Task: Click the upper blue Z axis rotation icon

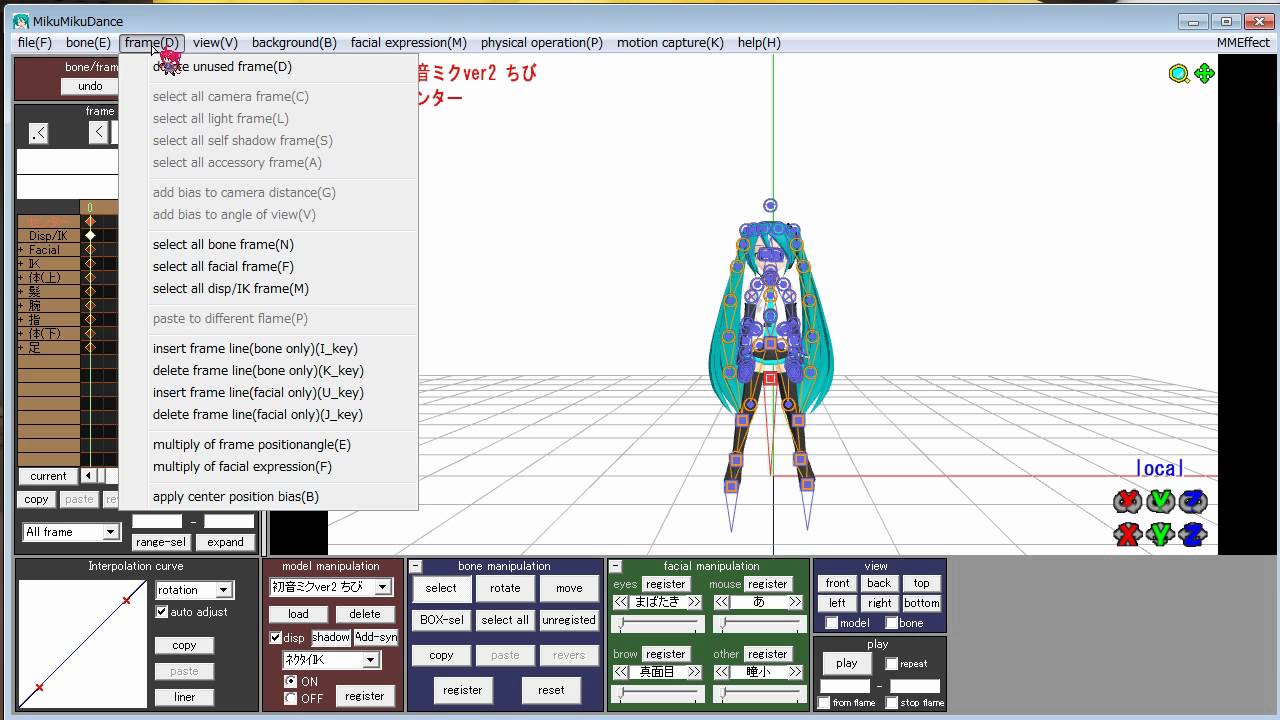Action: pos(1192,501)
